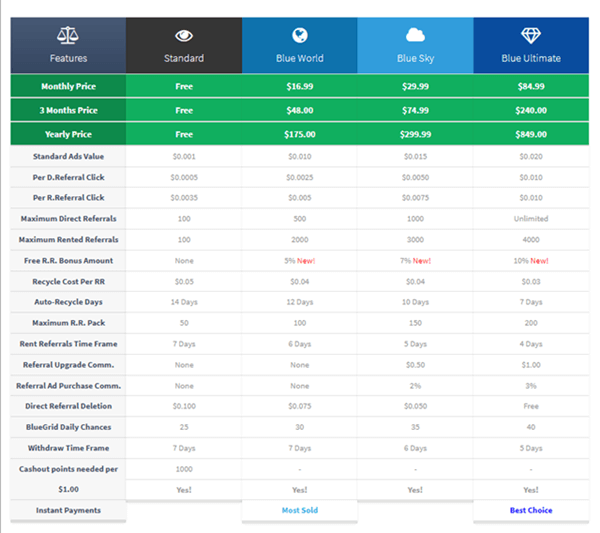Click the 4000 rented referrals value
Screen dimensions: 600x533
pyautogui.click(x=531, y=240)
